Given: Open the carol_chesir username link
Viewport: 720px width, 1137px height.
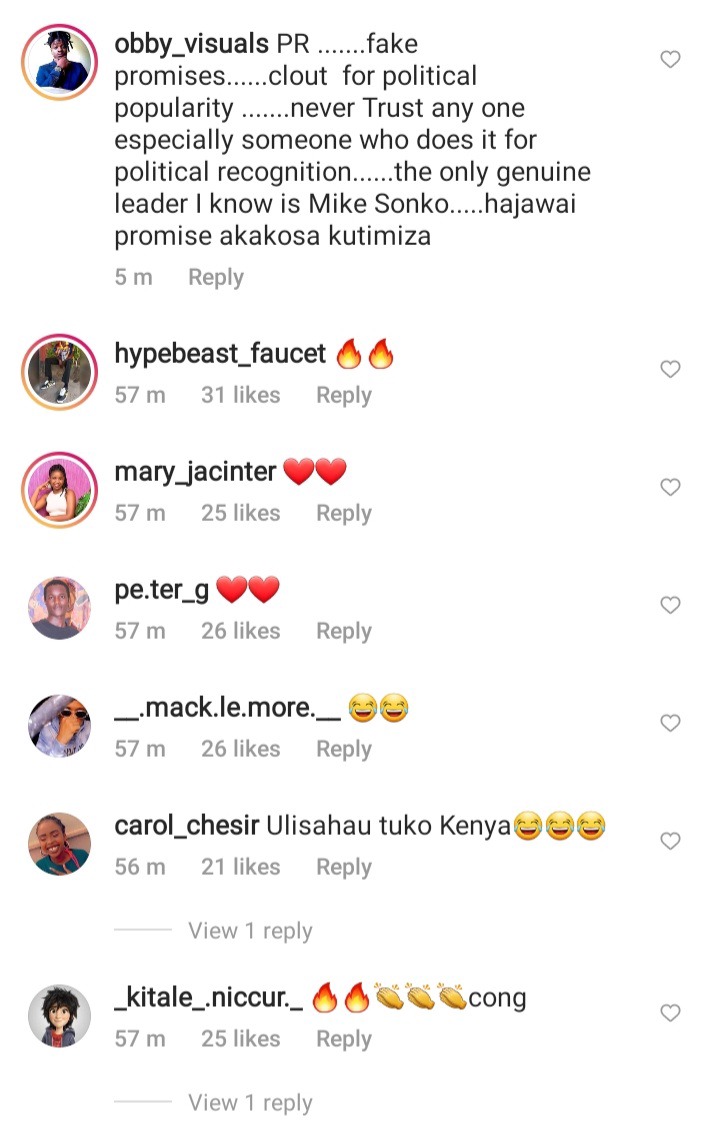Looking at the screenshot, I should (187, 826).
